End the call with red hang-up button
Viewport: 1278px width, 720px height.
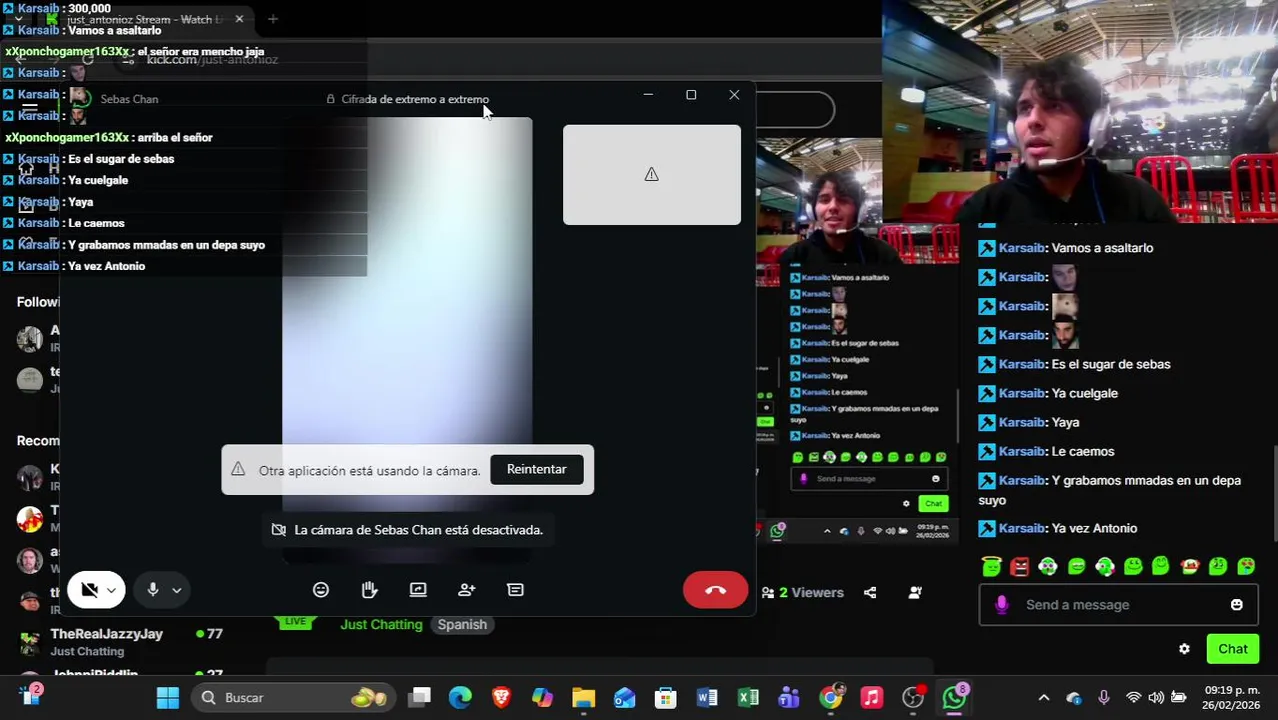pos(715,590)
